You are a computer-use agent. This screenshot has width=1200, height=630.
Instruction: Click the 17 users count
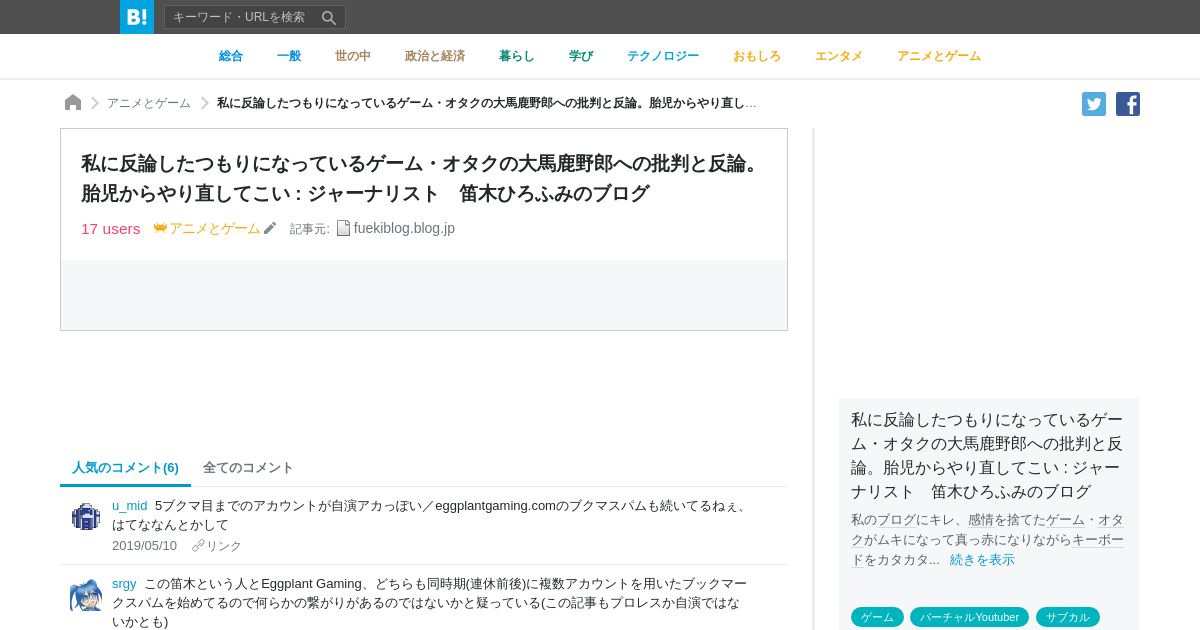[x=111, y=228]
